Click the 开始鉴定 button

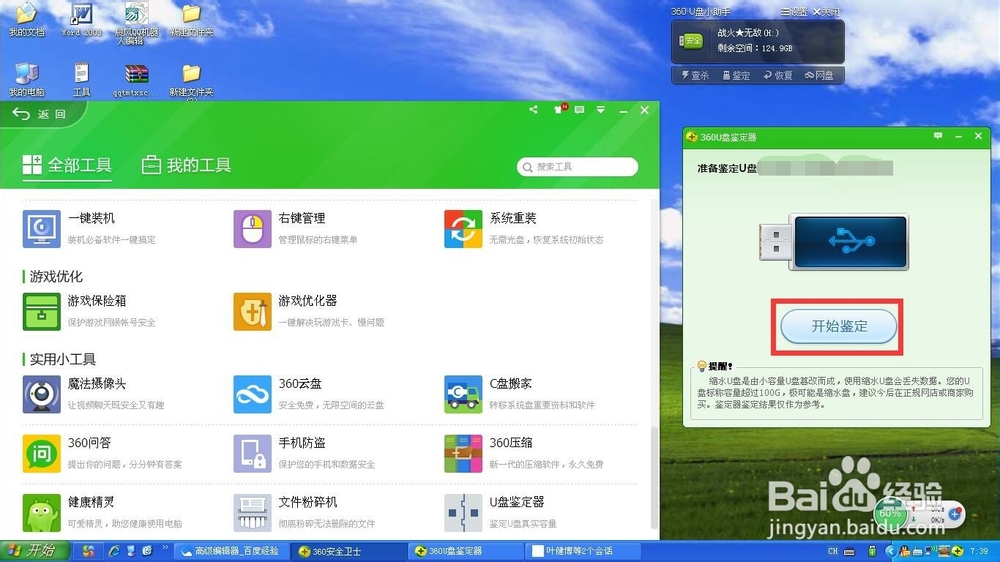click(838, 327)
